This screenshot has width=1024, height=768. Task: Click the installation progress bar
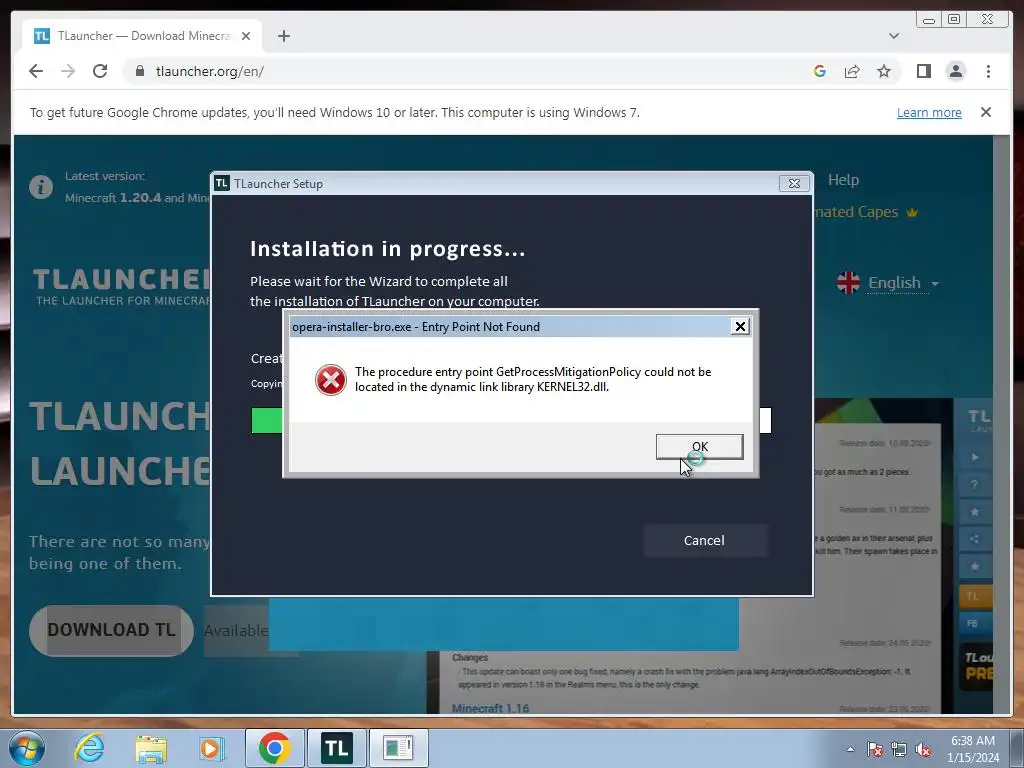(x=511, y=421)
